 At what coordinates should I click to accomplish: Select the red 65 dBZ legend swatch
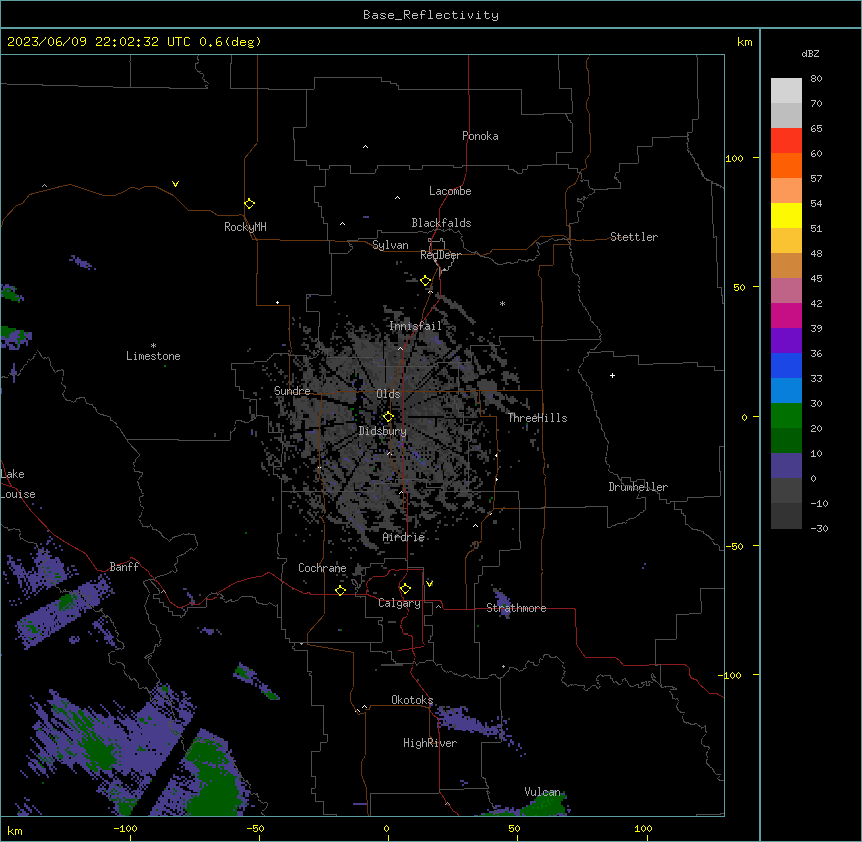click(x=786, y=140)
